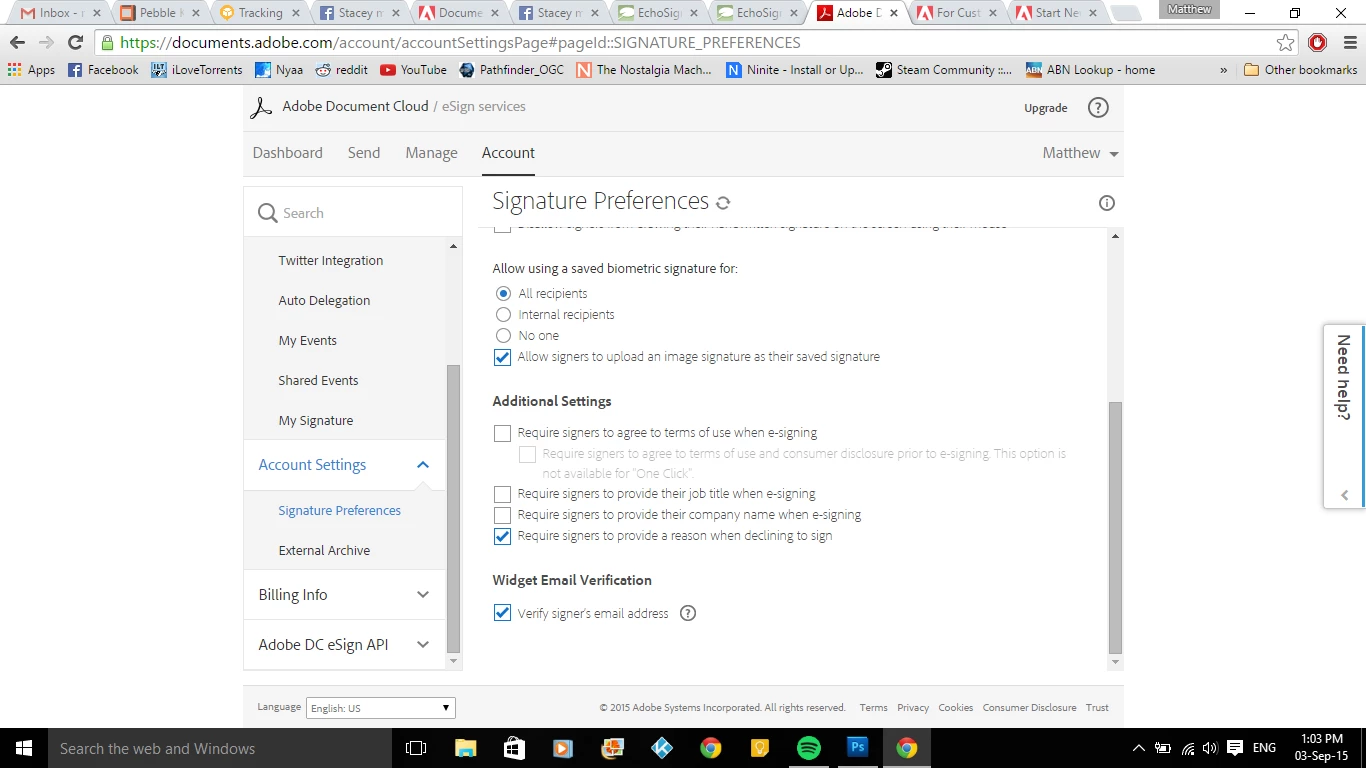Select the Internal recipients radio button
The image size is (1366, 768).
point(504,315)
